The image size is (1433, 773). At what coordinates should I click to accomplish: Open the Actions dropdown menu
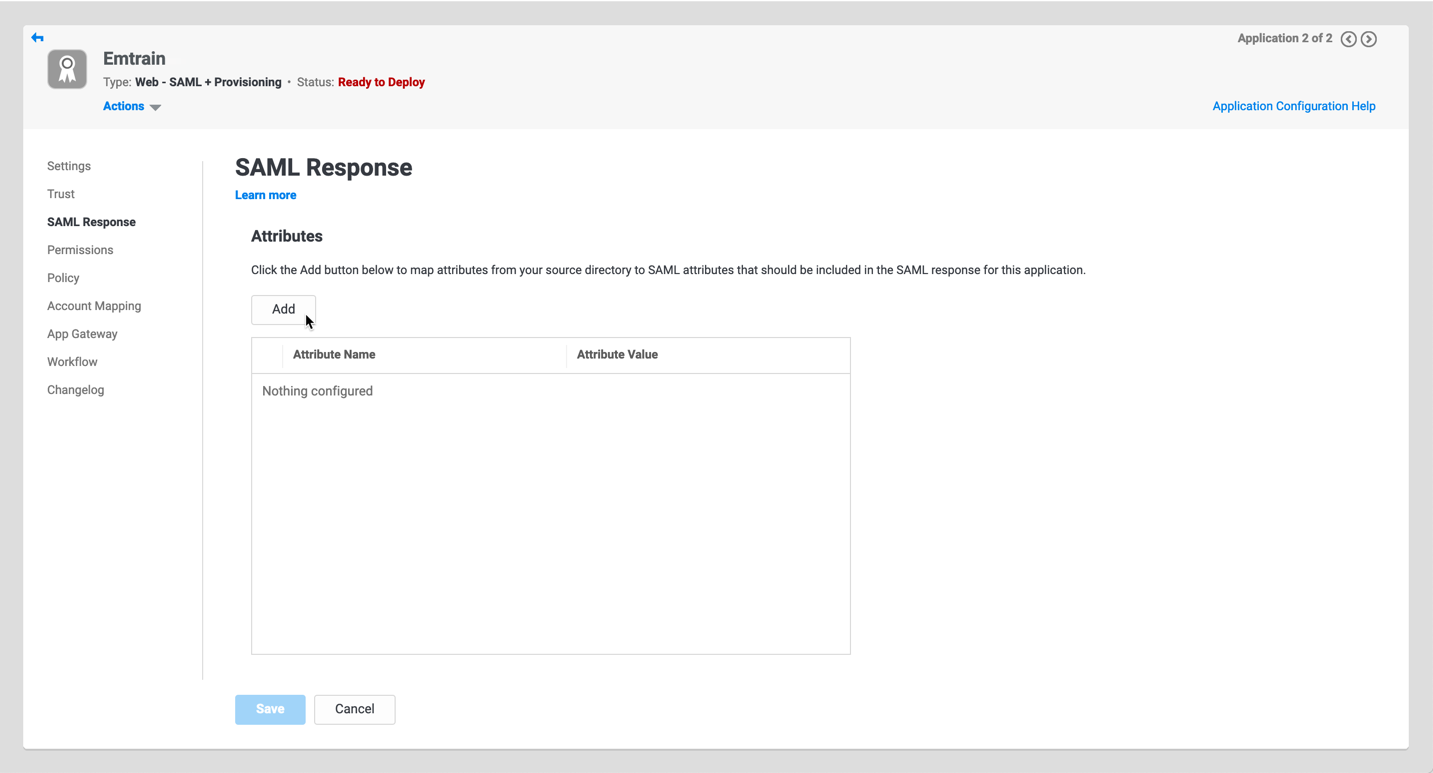pos(131,106)
